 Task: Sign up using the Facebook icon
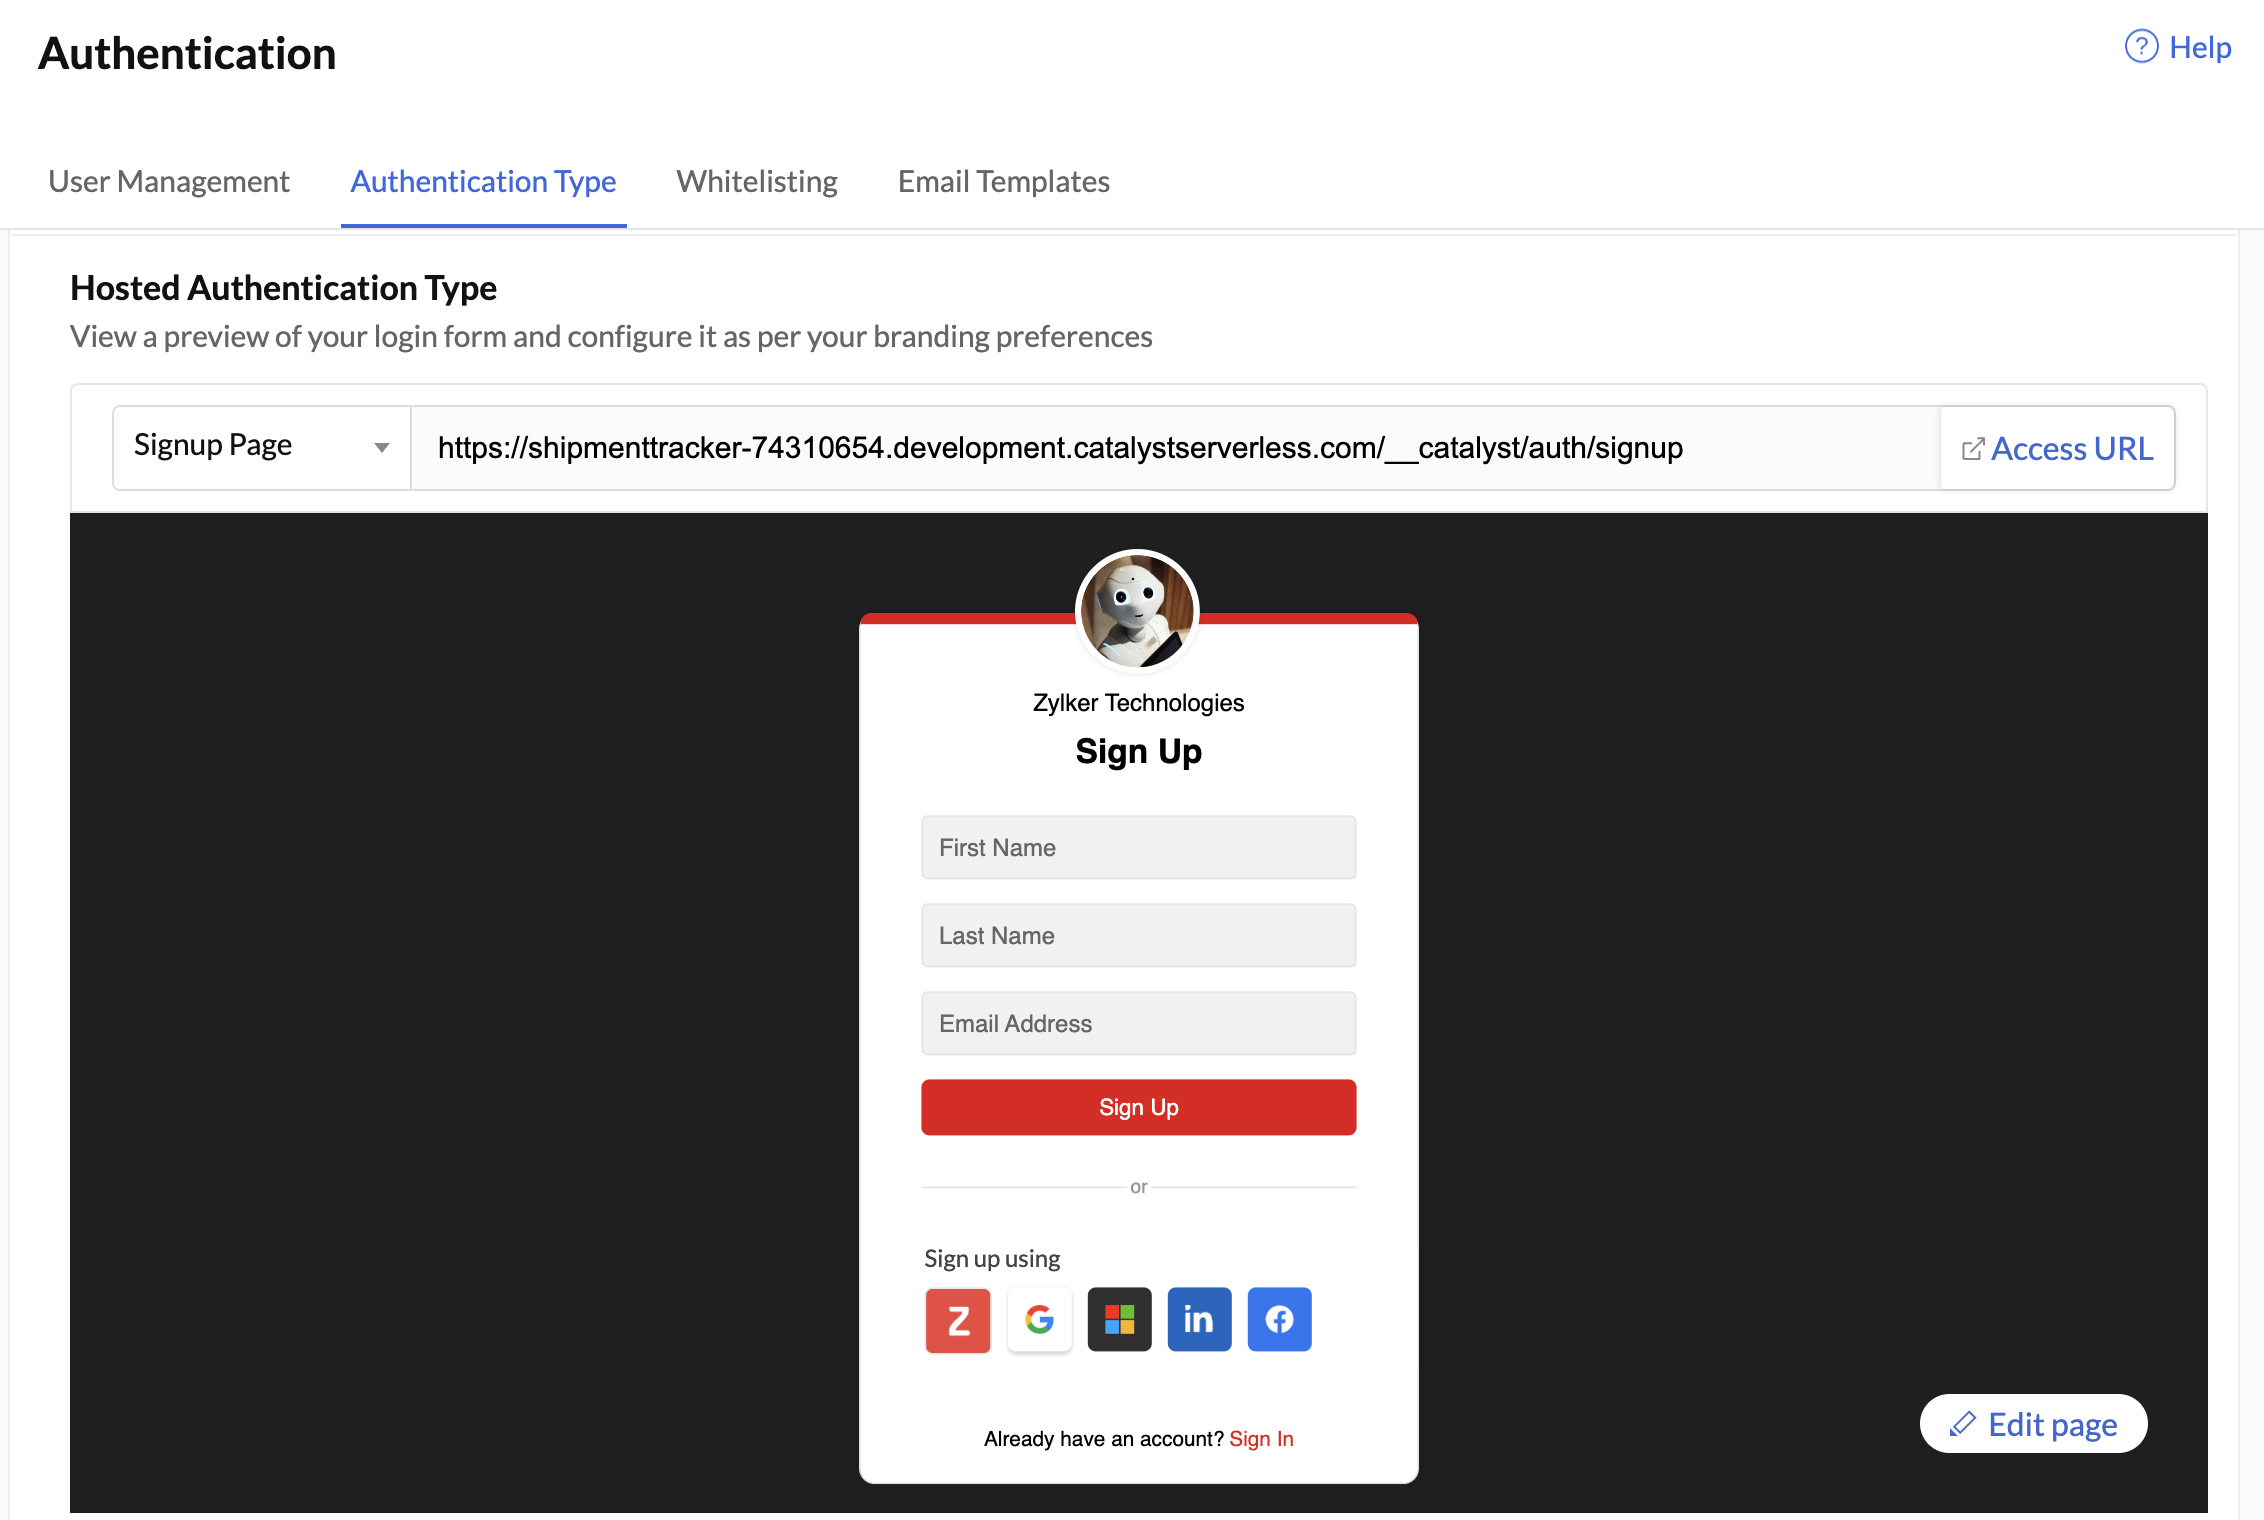(1278, 1319)
